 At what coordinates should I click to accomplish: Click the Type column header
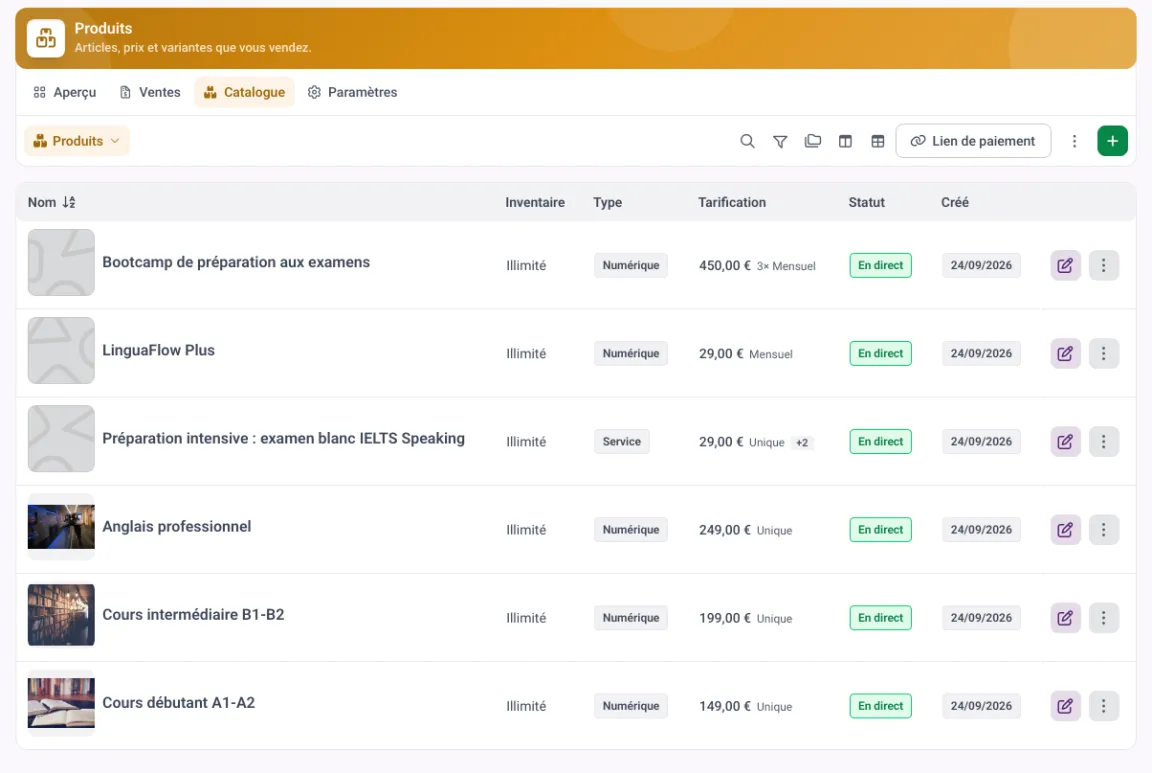tap(608, 202)
